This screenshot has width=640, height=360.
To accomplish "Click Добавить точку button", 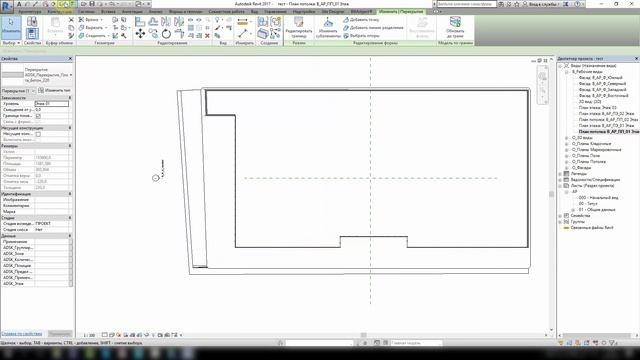I will click(x=361, y=20).
